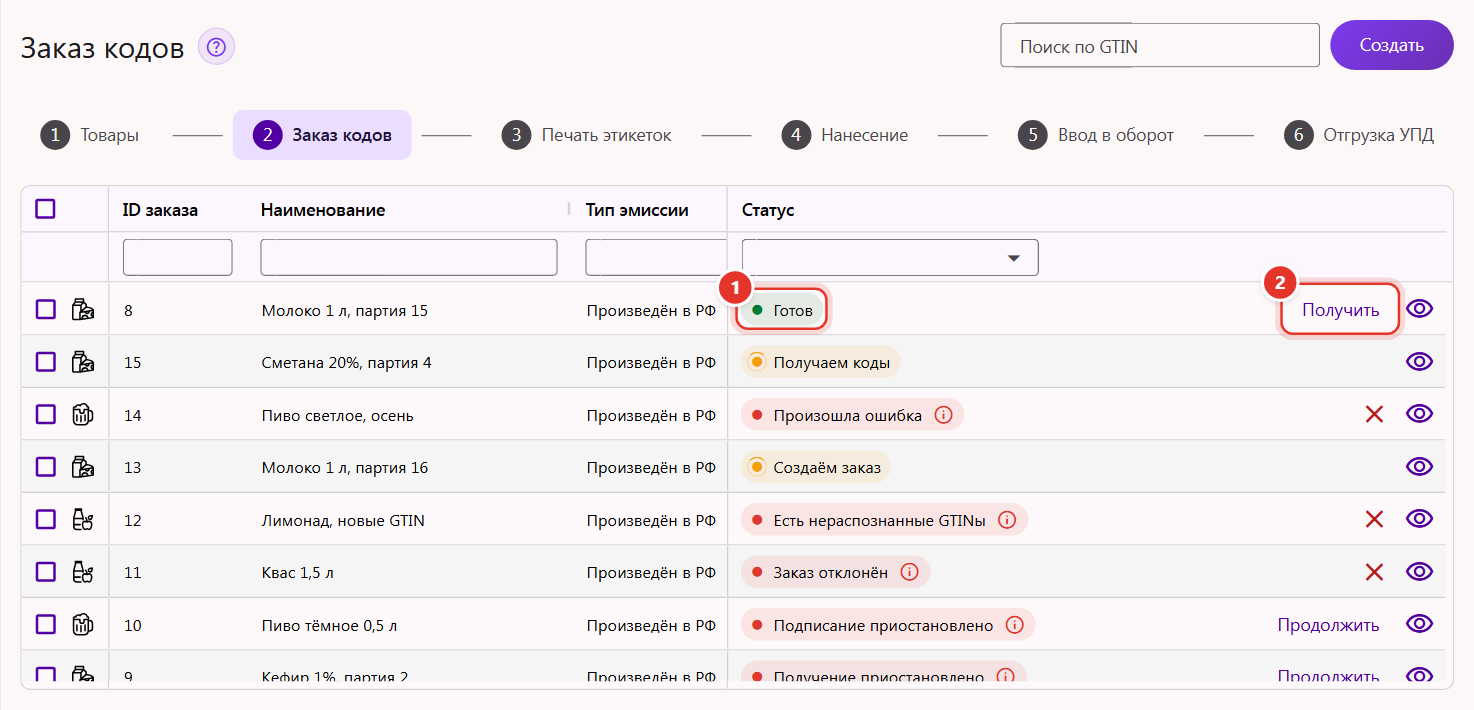Switch to step 4 Нанесение

845,135
